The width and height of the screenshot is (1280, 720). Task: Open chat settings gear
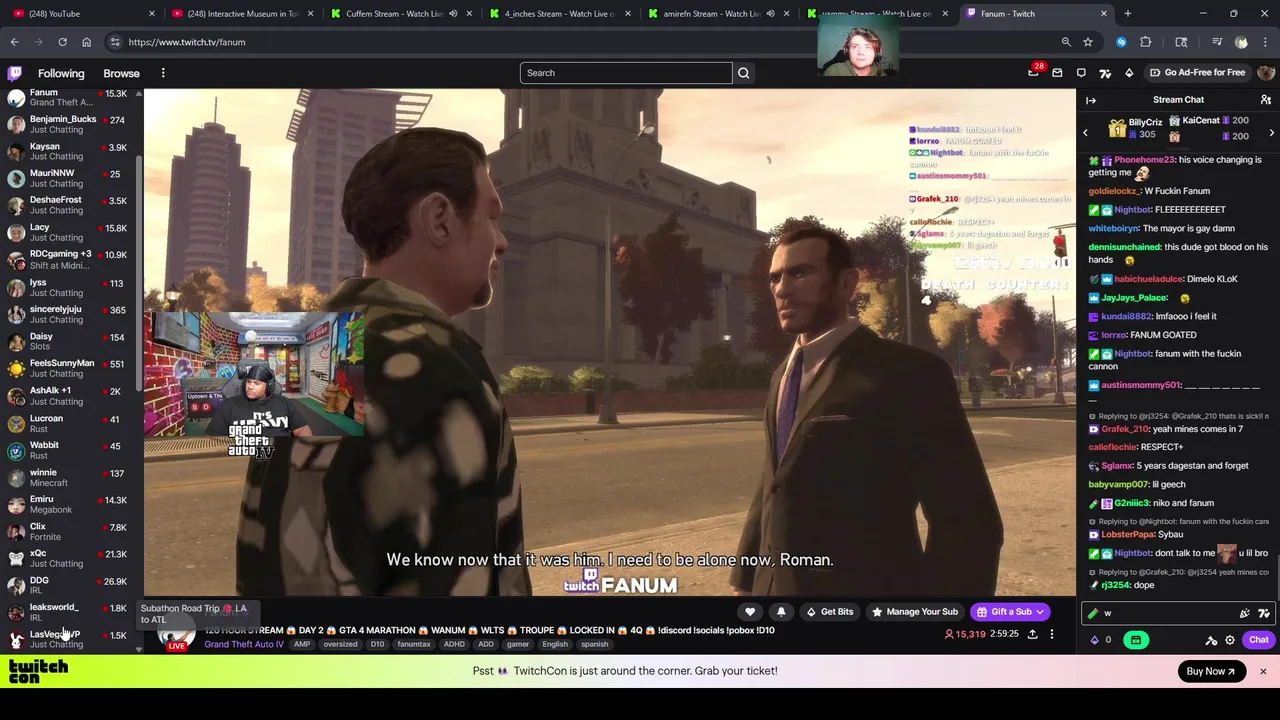pos(1230,640)
